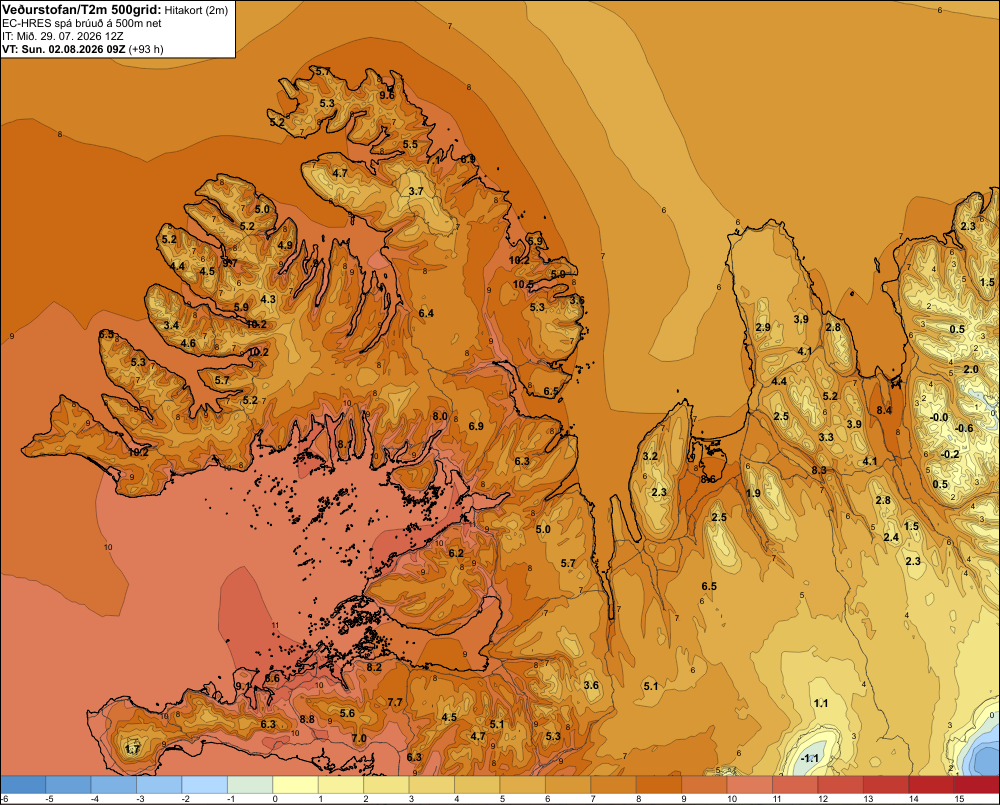Image resolution: width=1000 pixels, height=805 pixels.
Task: Click the map title Veðurstofan/T2m 500grid
Action: [82, 10]
